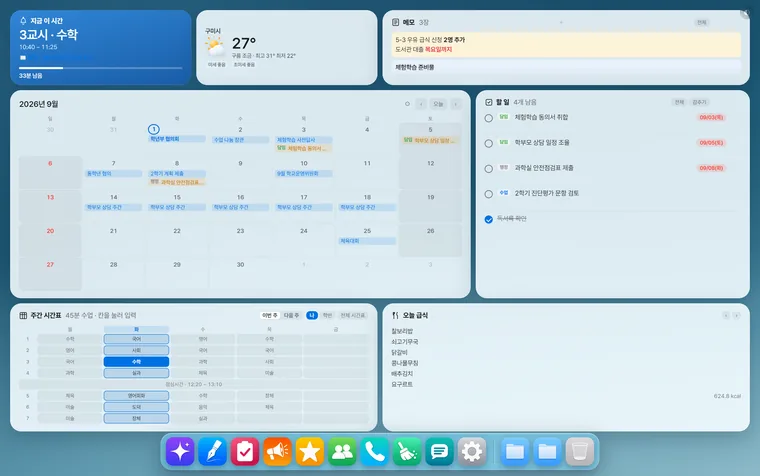Jump to today with 오늘 button

pos(438,104)
